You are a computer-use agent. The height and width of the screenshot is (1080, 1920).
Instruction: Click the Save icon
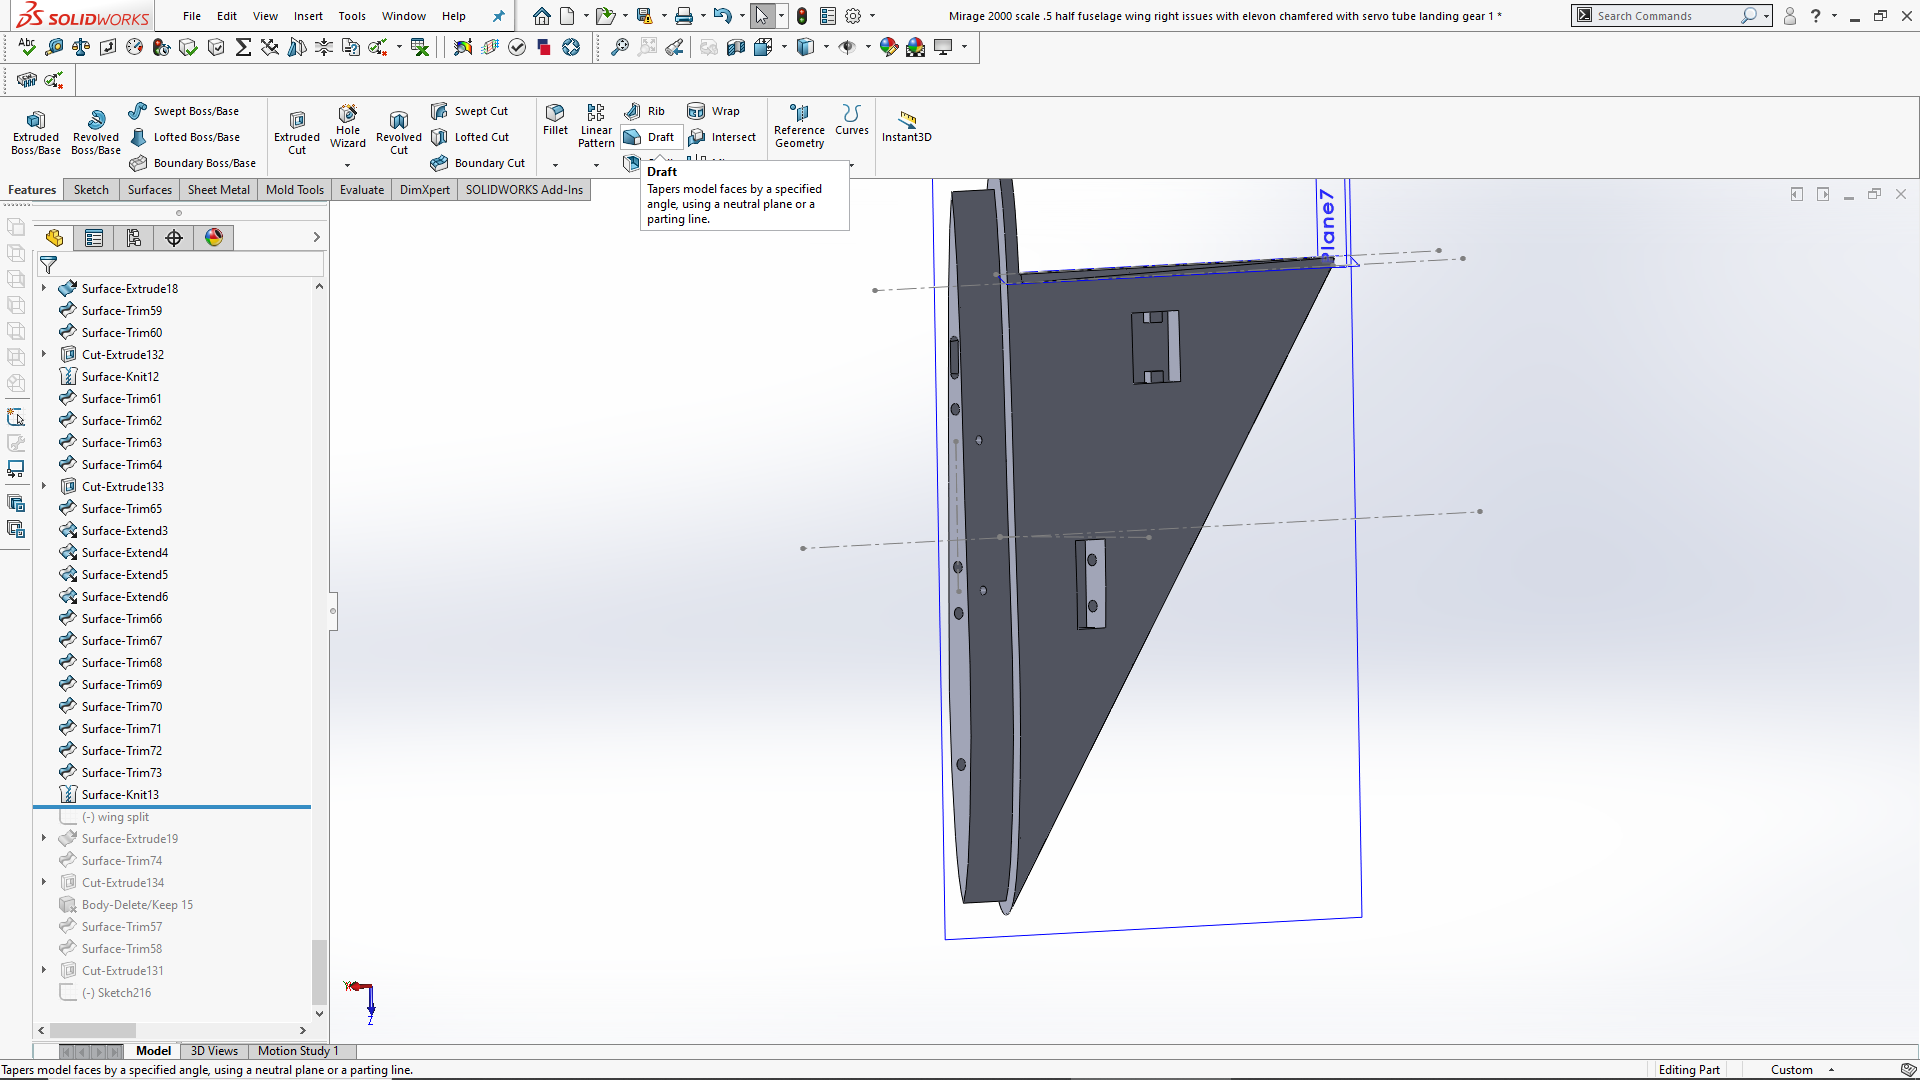coord(645,16)
